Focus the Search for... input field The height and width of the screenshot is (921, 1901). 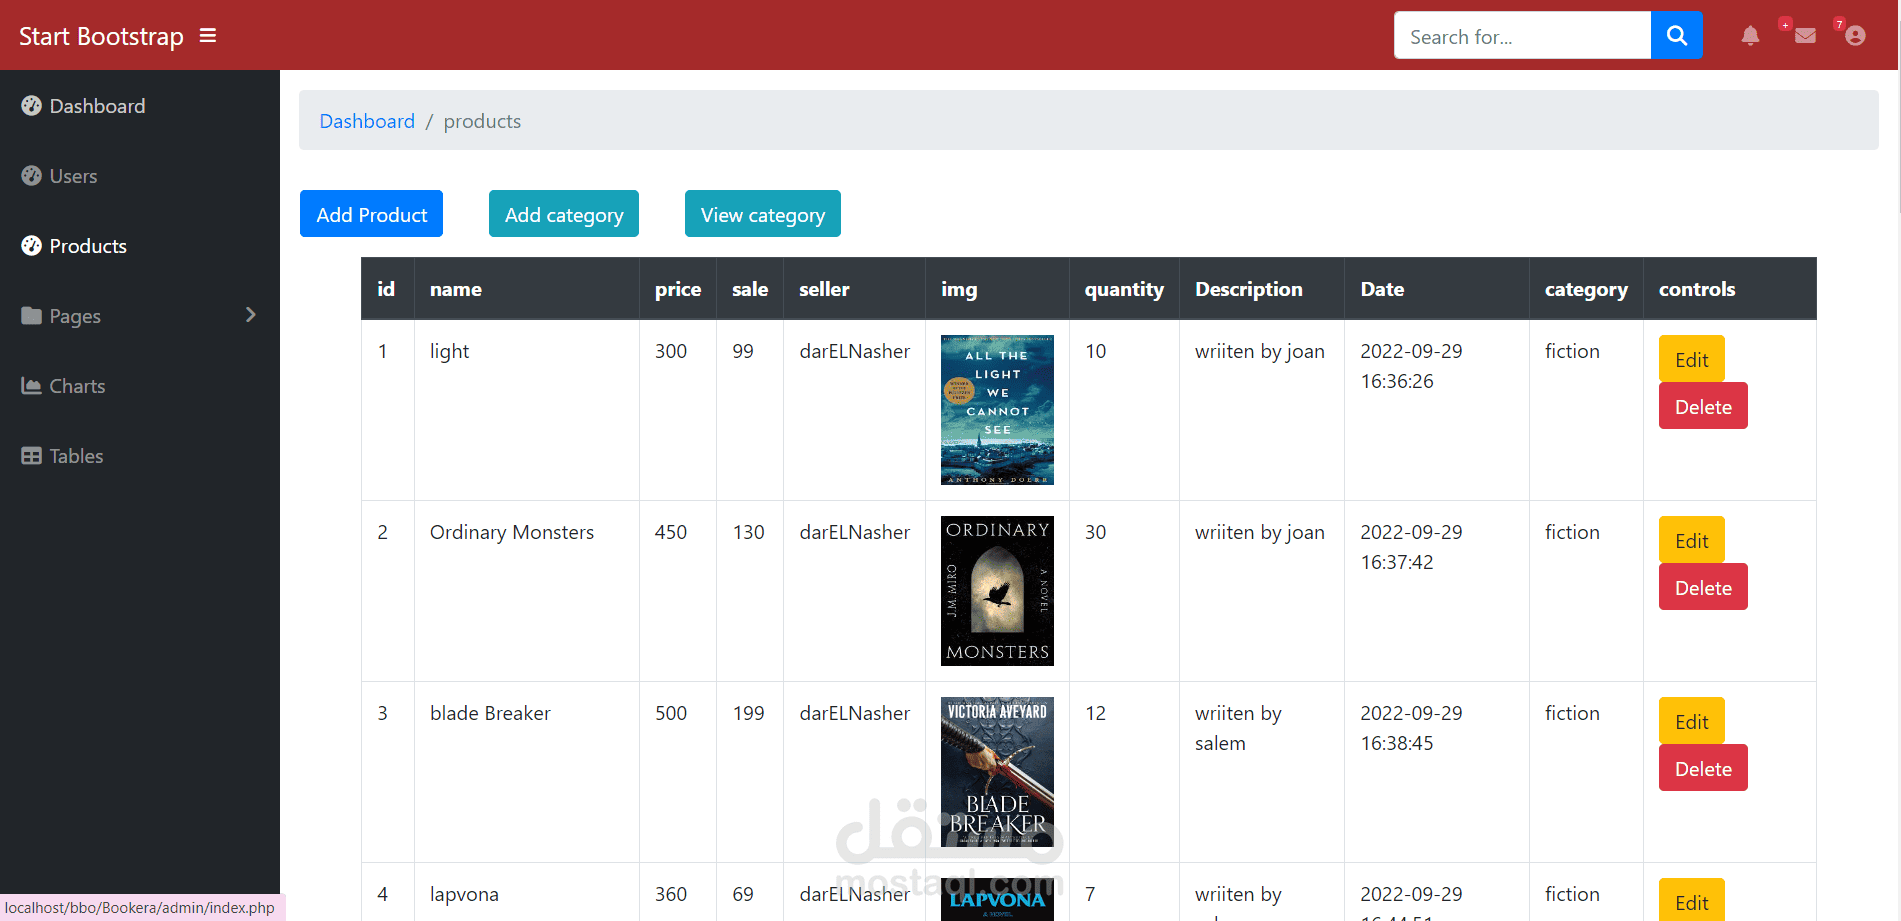tap(1522, 36)
